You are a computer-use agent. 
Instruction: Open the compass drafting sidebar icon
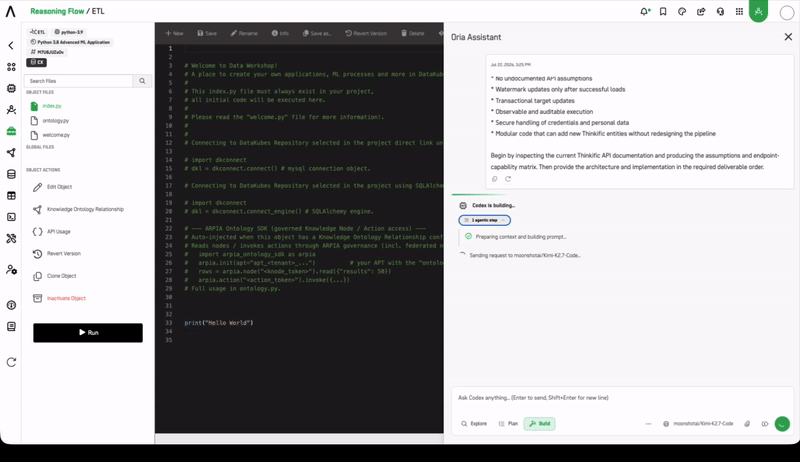click(x=11, y=110)
